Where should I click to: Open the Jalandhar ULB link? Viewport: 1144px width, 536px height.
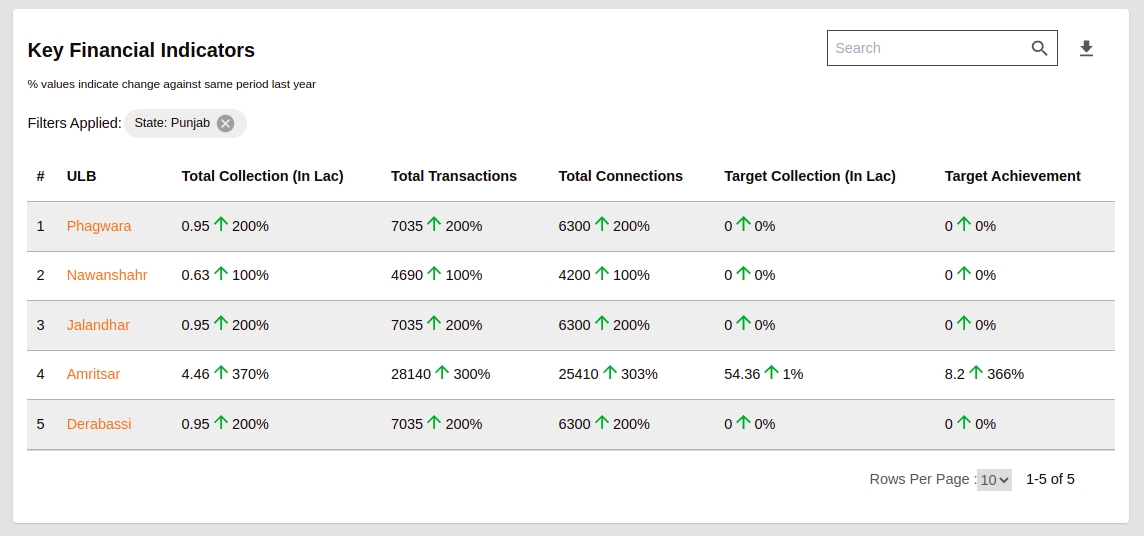98,325
